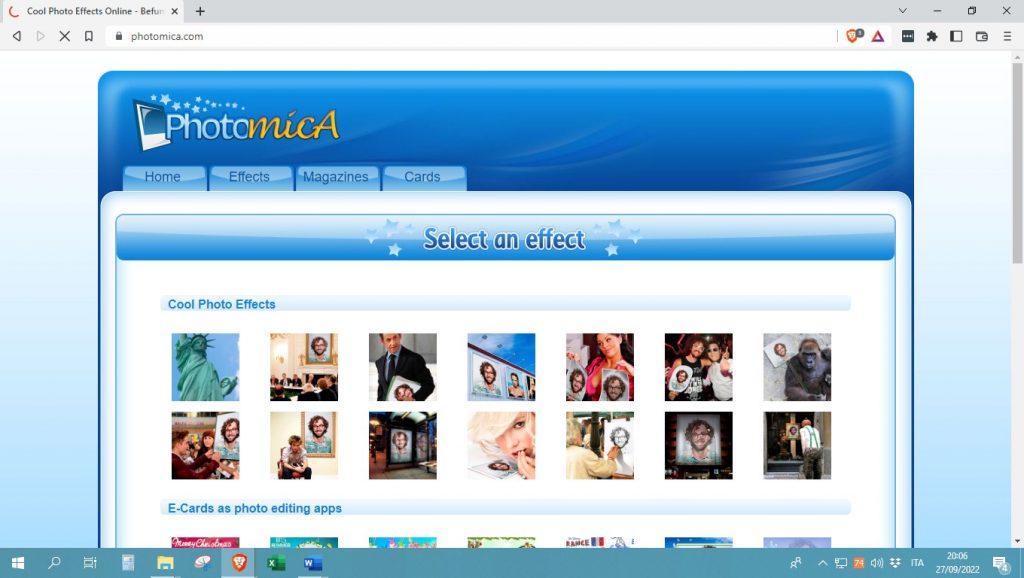1024x578 pixels.
Task: Open site info via the padlock icon
Action: (x=119, y=35)
